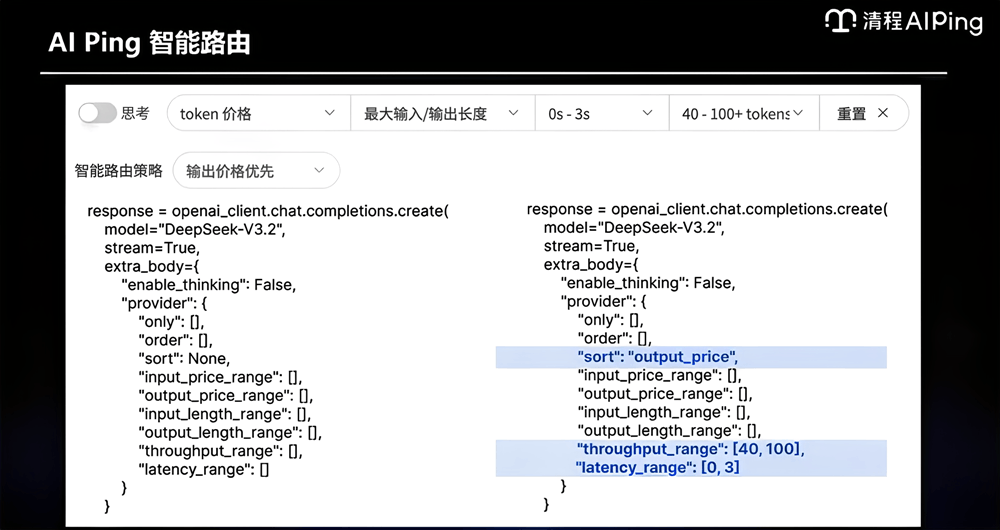Image resolution: width=1000 pixels, height=530 pixels.
Task: Click "input_price_range": [] in the left code
Action: point(220,378)
